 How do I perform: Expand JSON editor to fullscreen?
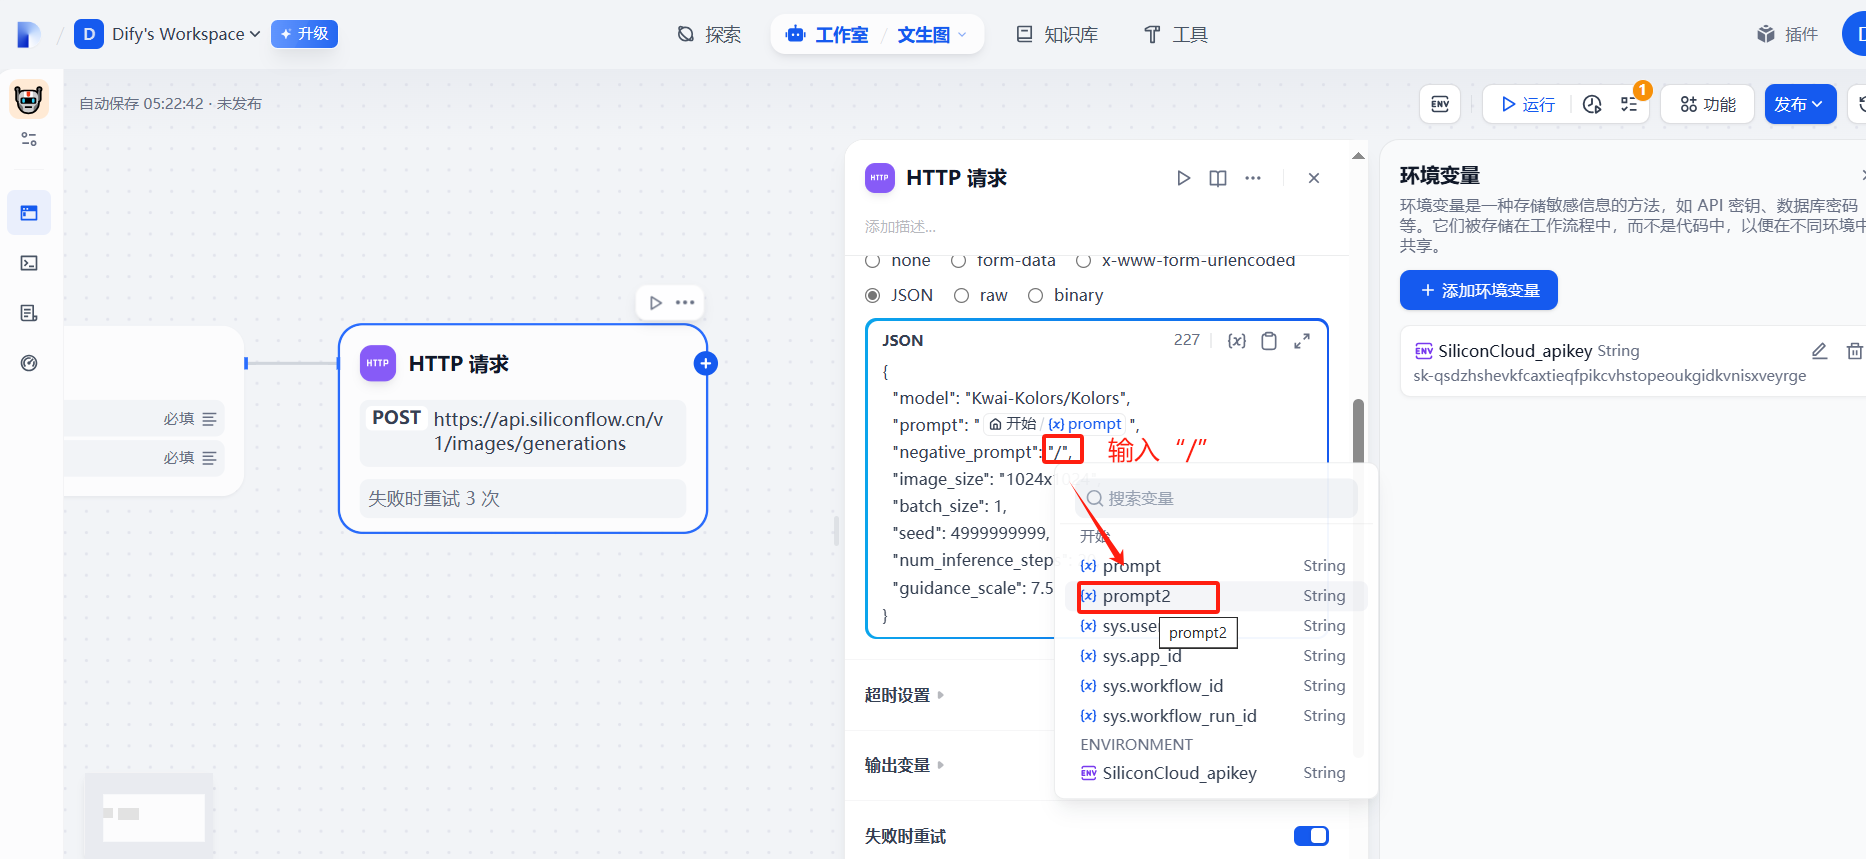click(x=1302, y=341)
